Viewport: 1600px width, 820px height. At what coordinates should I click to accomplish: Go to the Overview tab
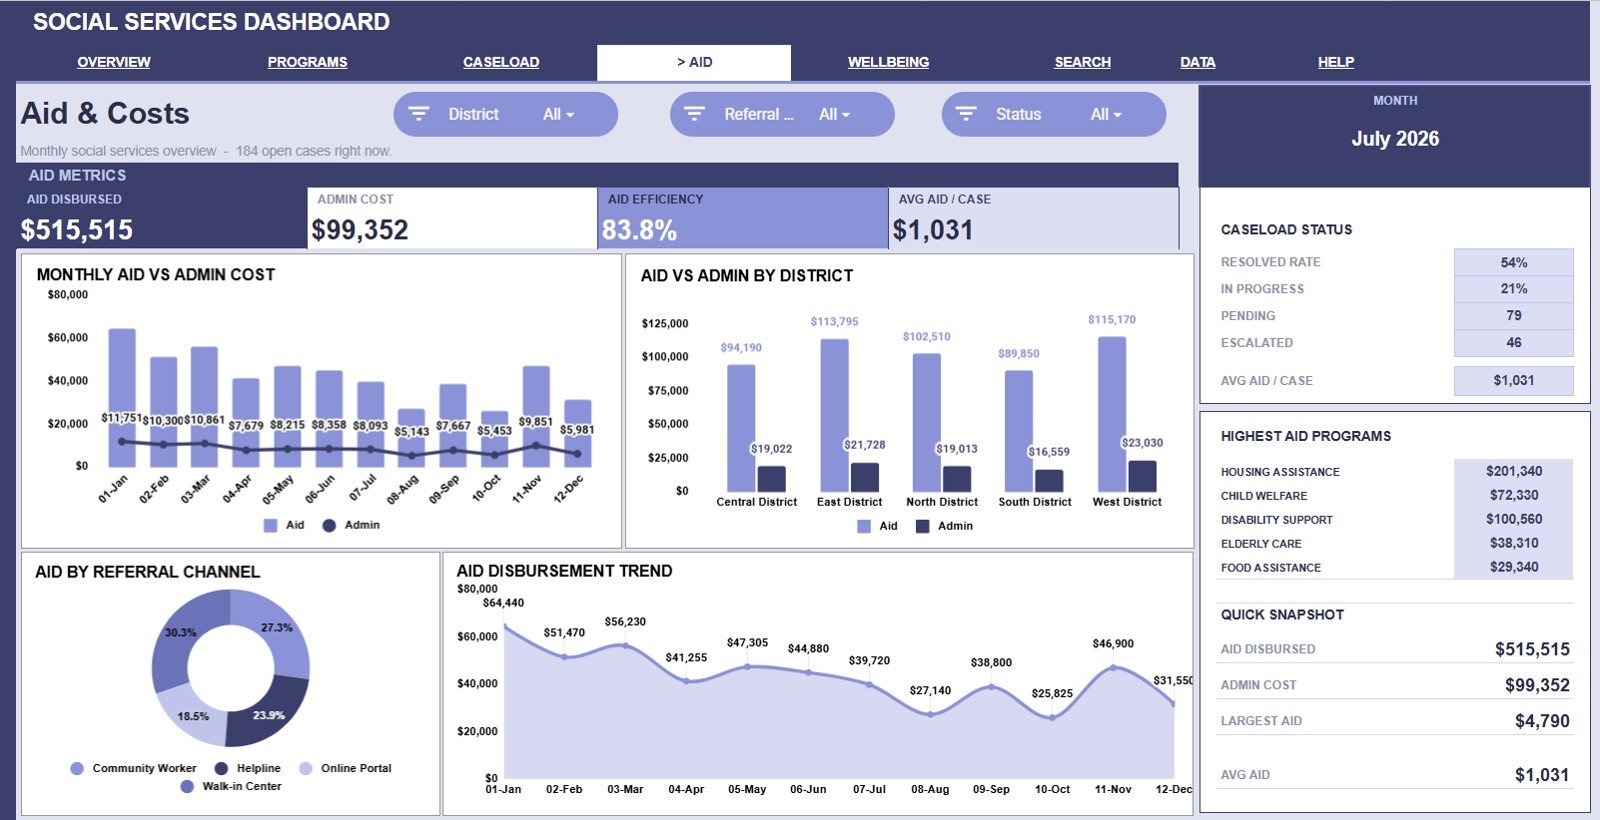[x=114, y=62]
